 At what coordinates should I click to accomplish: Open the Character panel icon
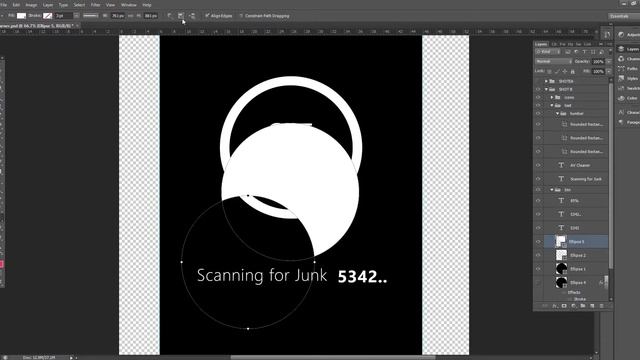[x=621, y=112]
